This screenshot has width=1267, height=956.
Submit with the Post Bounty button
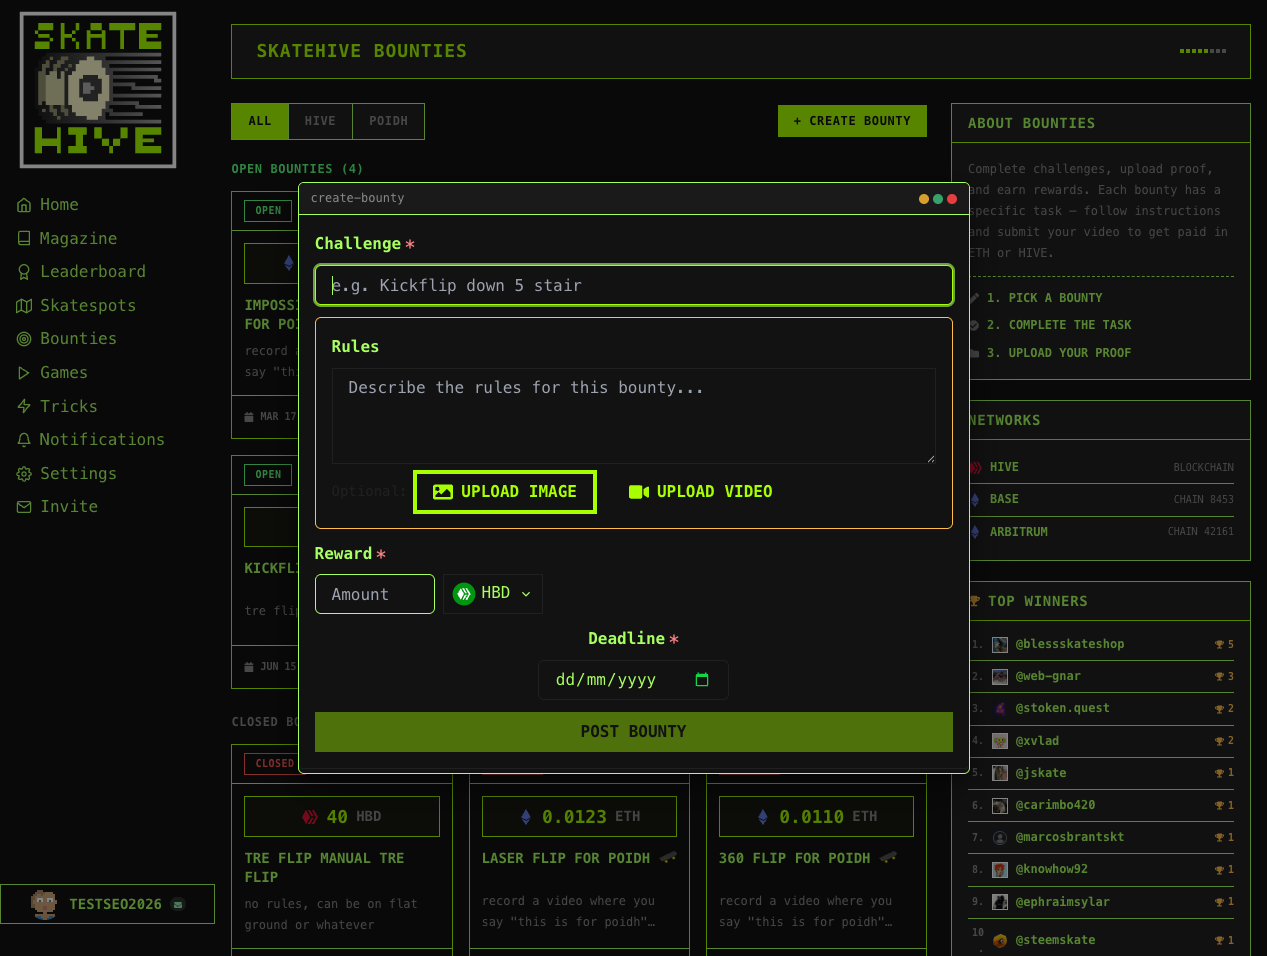click(x=633, y=732)
